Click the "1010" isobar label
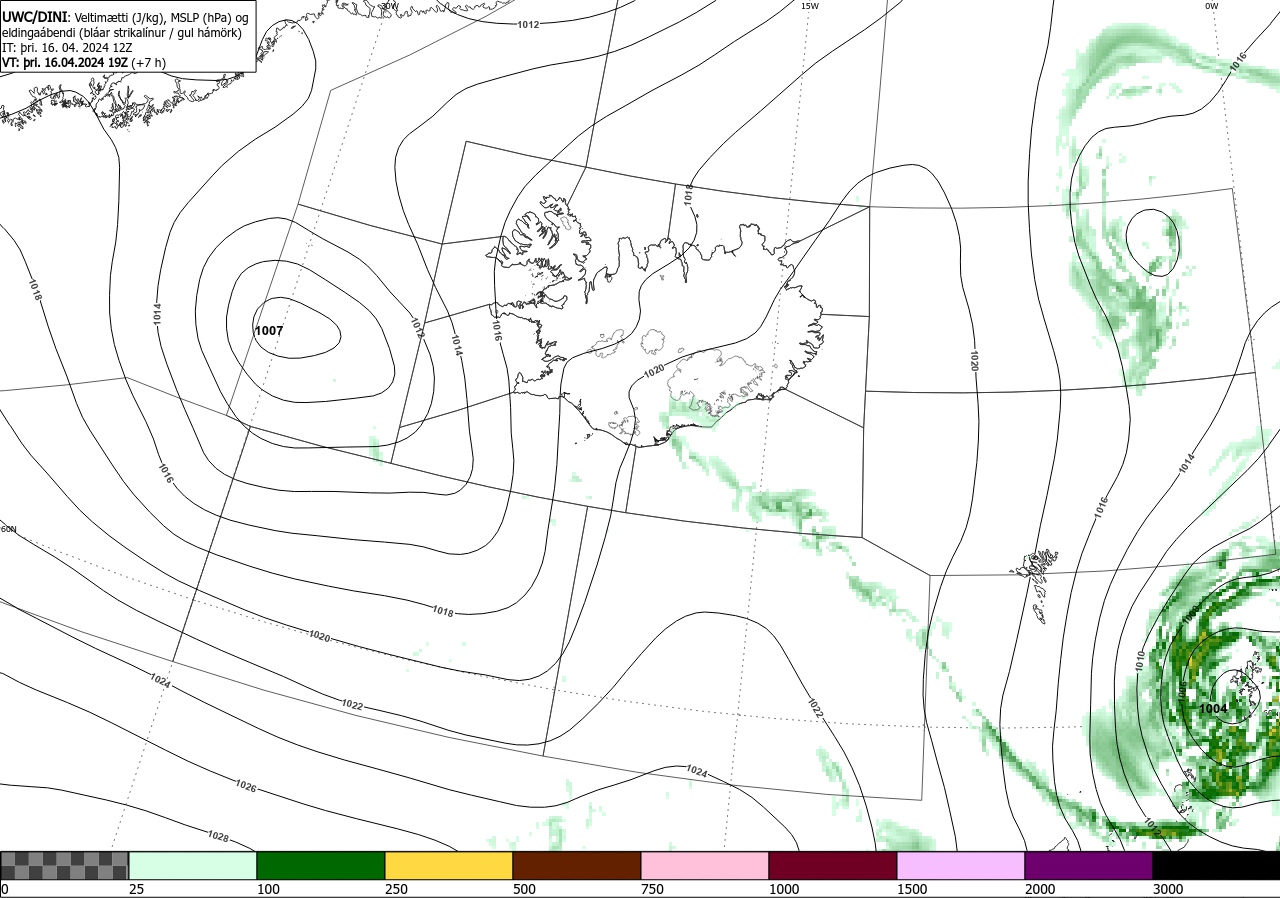 tap(1140, 660)
